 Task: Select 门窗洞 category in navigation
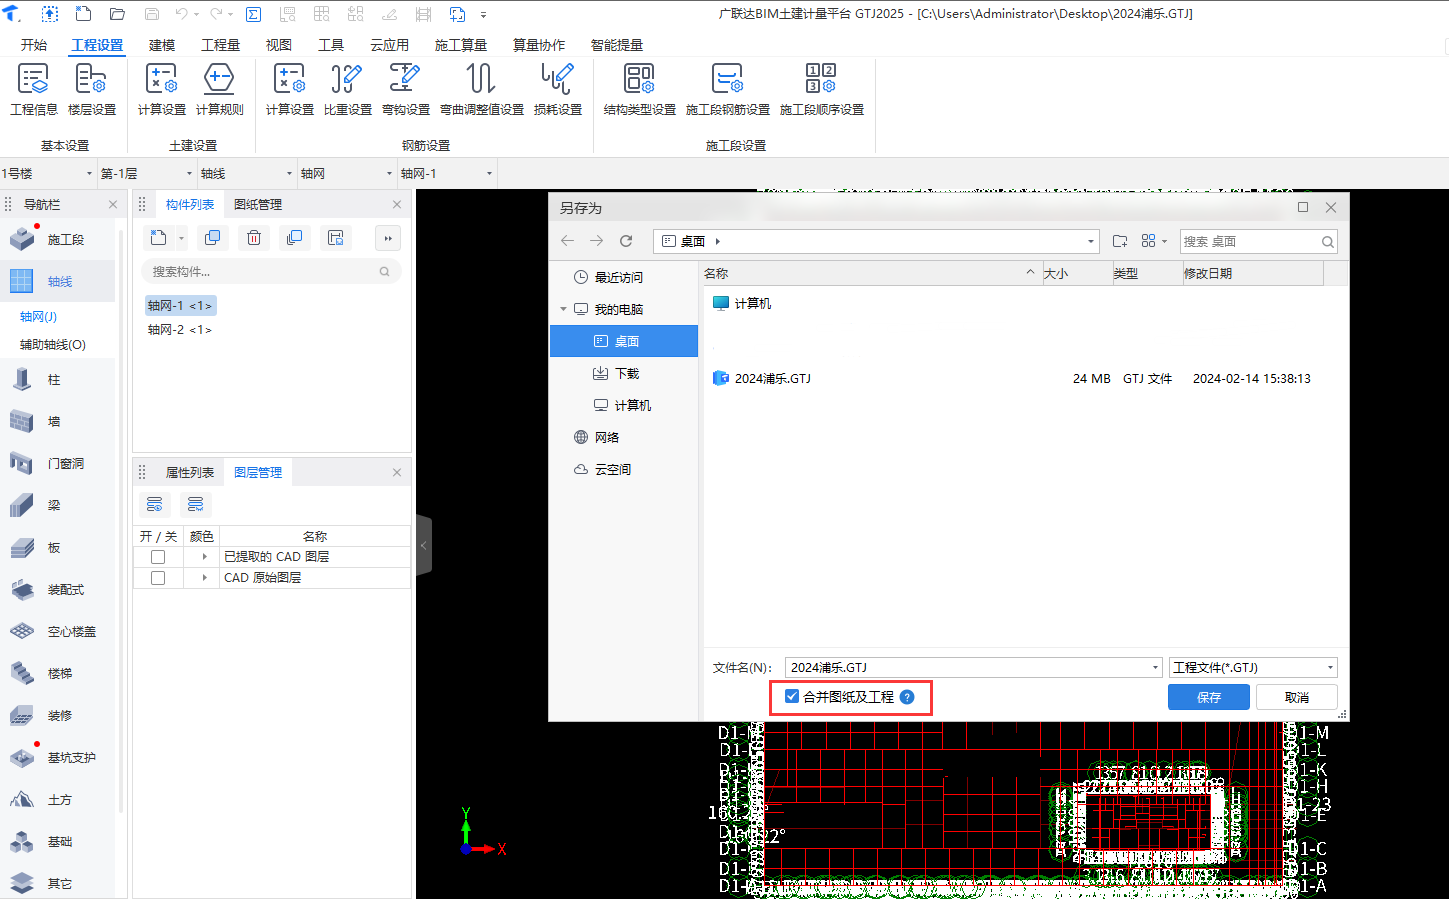58,464
